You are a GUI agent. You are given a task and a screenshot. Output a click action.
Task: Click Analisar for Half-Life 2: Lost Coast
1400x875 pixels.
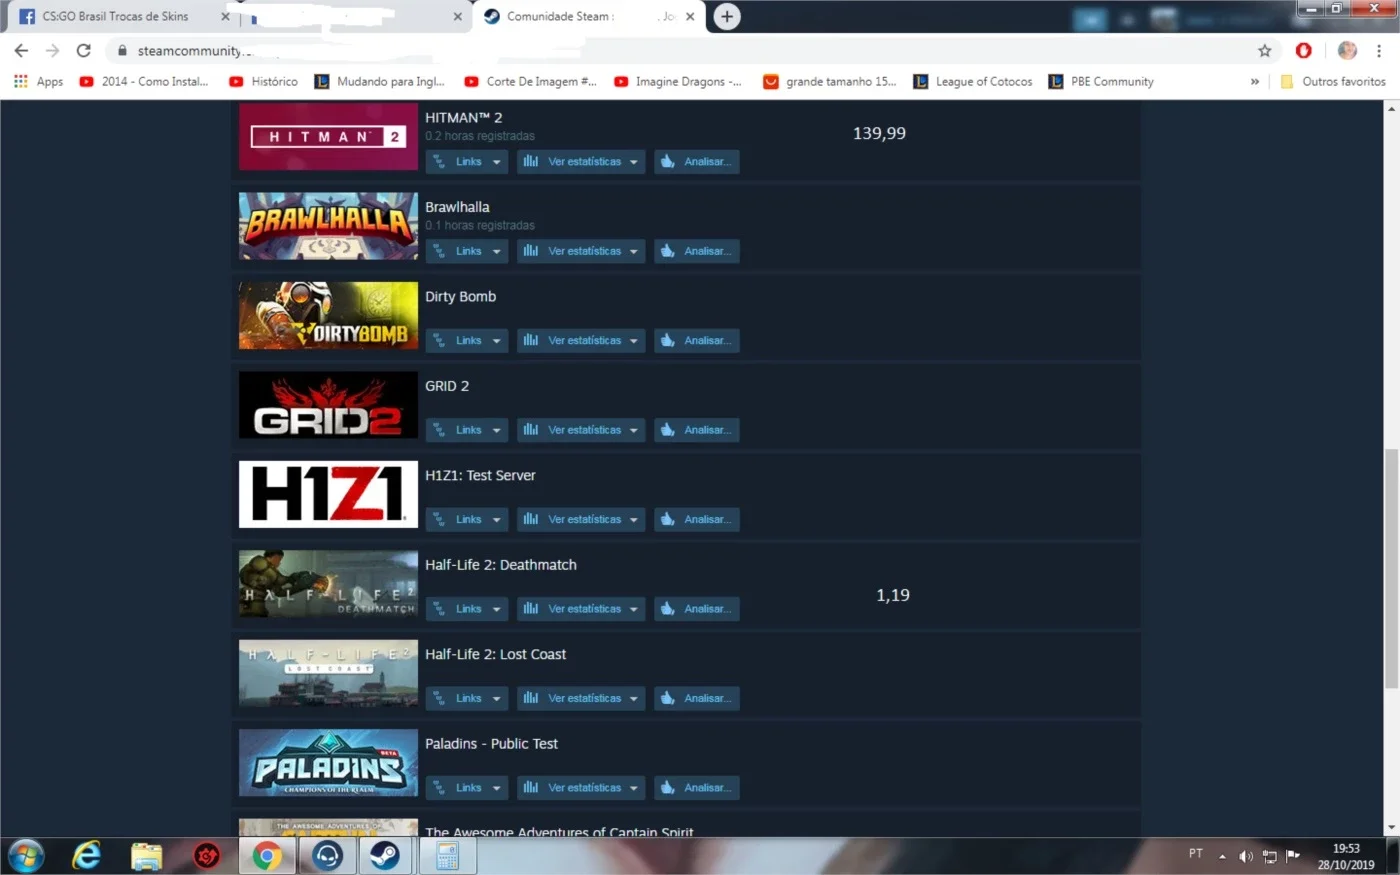click(x=697, y=698)
